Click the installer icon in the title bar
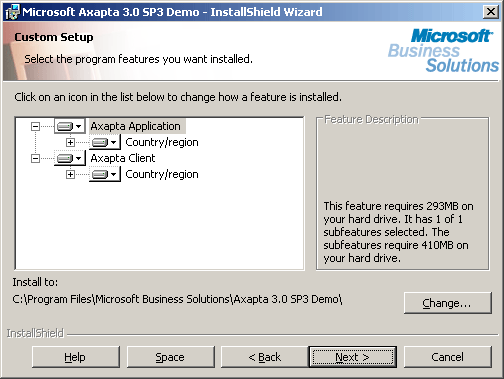The height and width of the screenshot is (379, 504). (13, 12)
